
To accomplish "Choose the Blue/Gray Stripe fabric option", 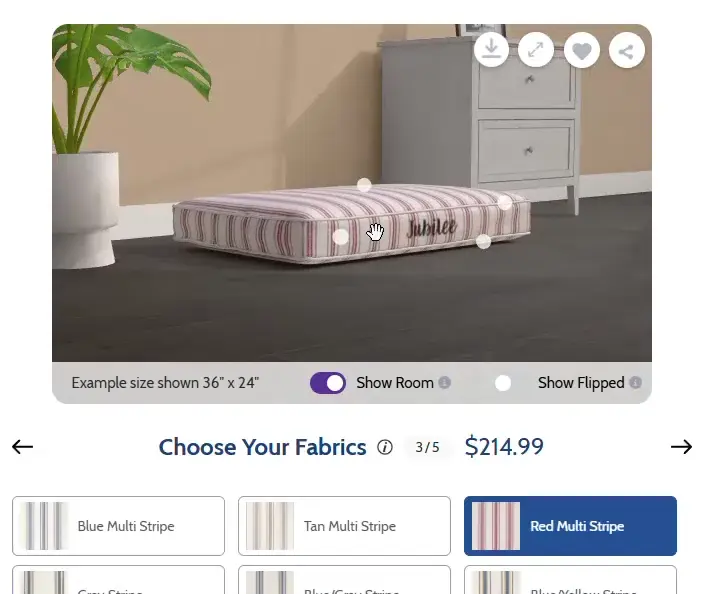I will pyautogui.click(x=344, y=580).
